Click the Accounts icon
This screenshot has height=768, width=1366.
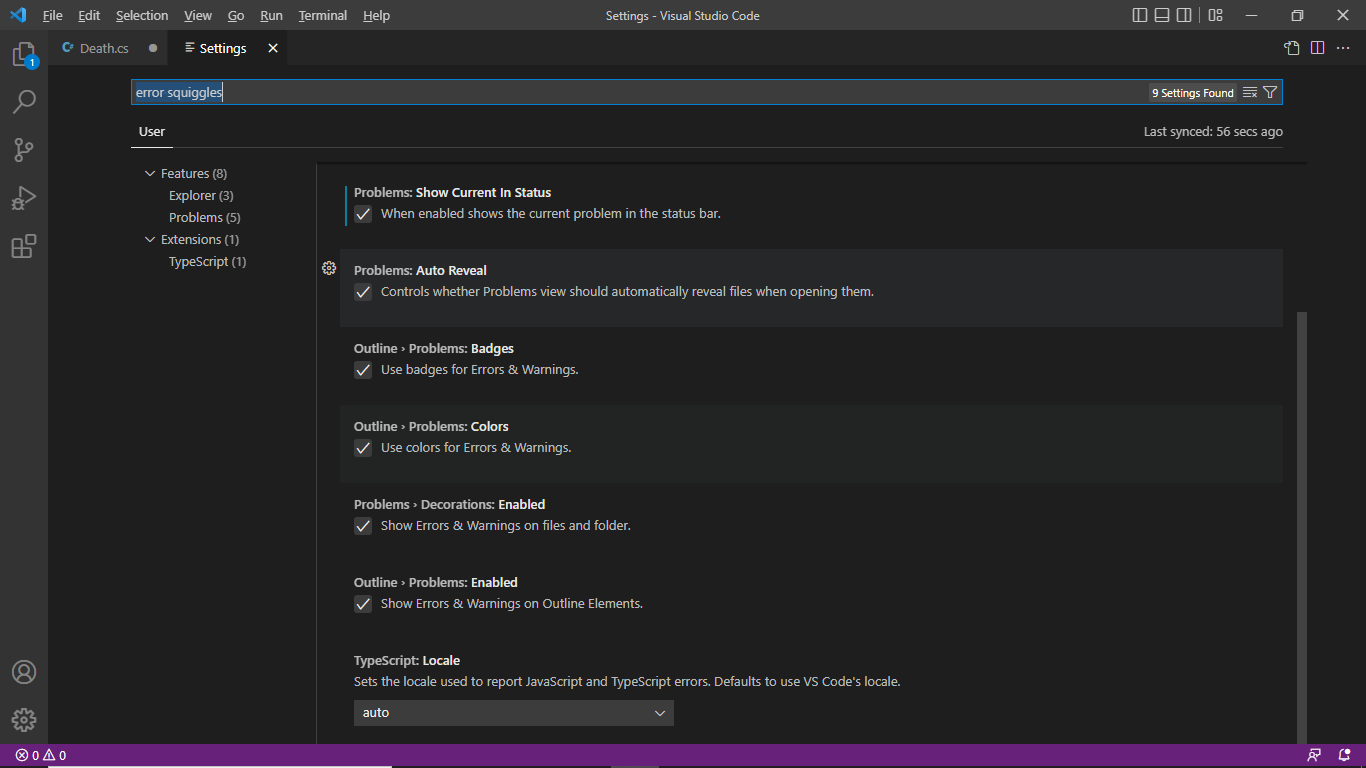(x=24, y=672)
